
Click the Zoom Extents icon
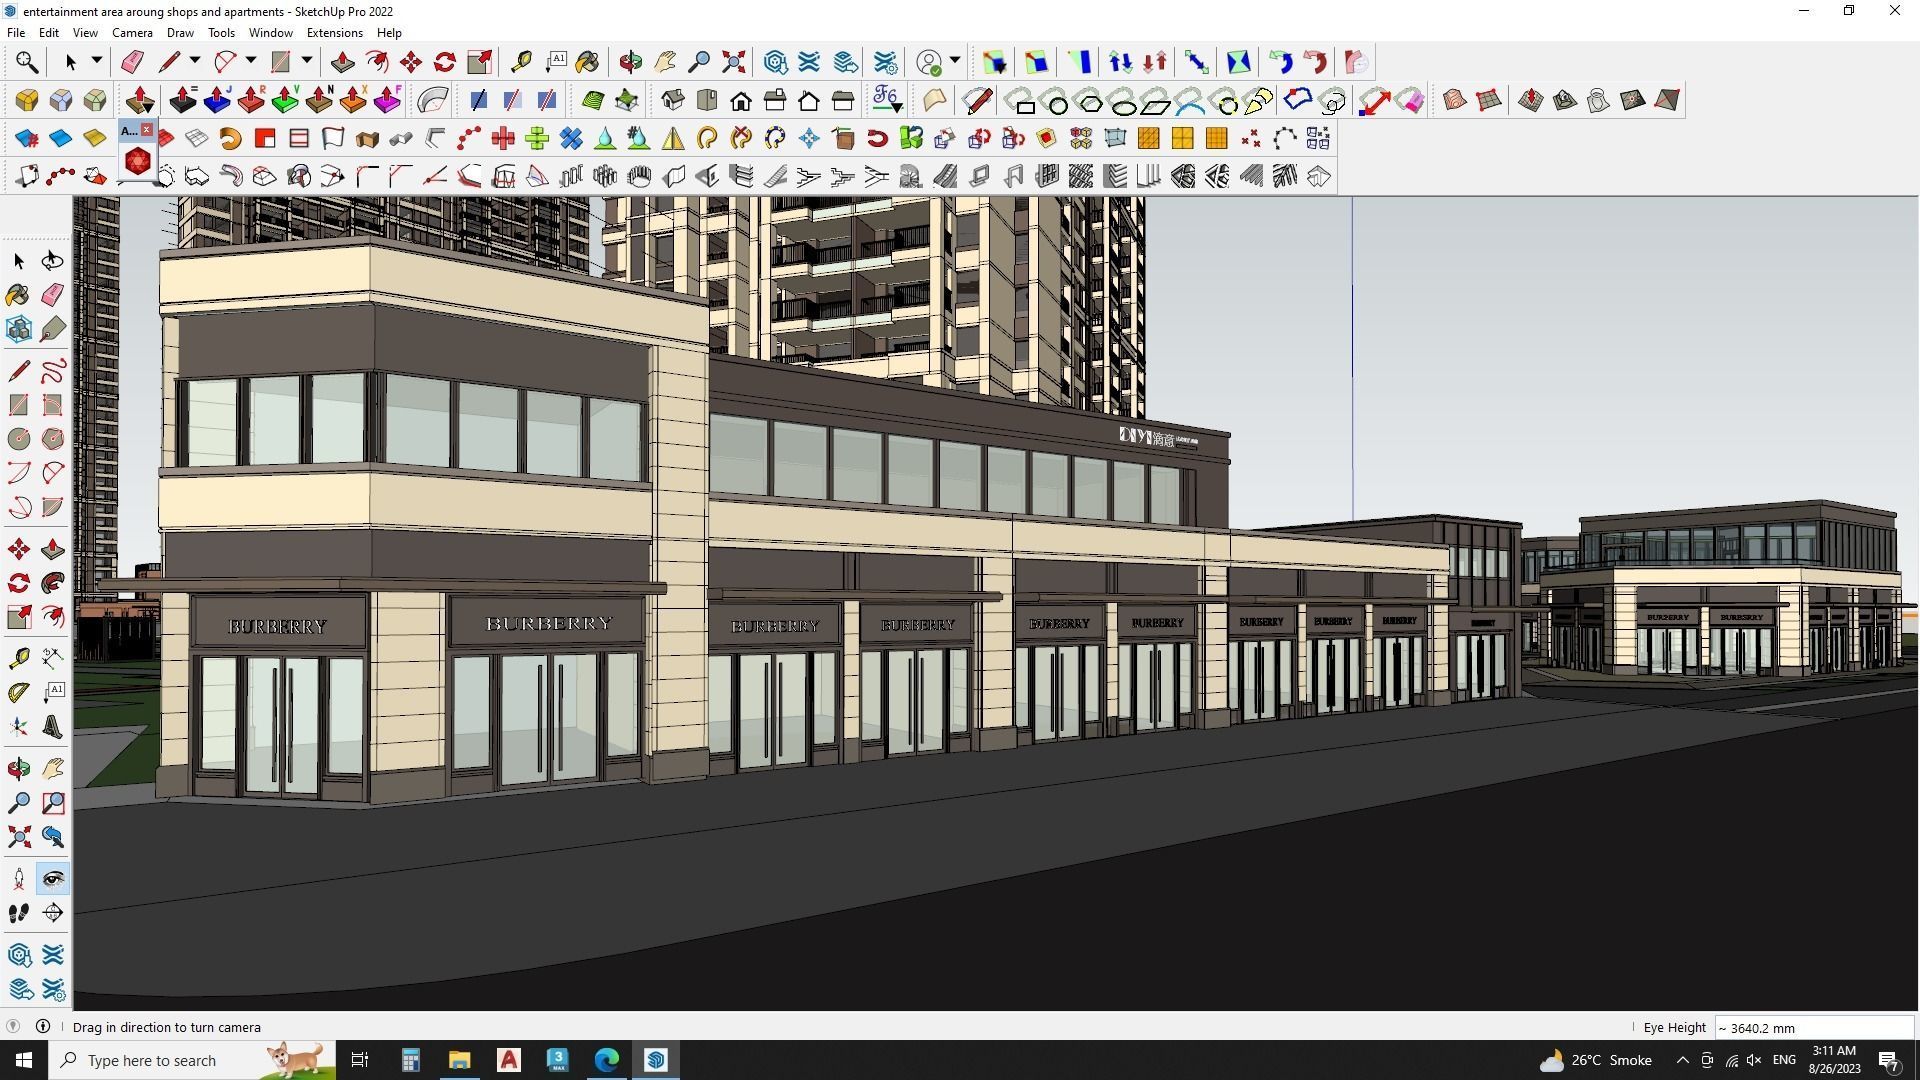[x=733, y=62]
